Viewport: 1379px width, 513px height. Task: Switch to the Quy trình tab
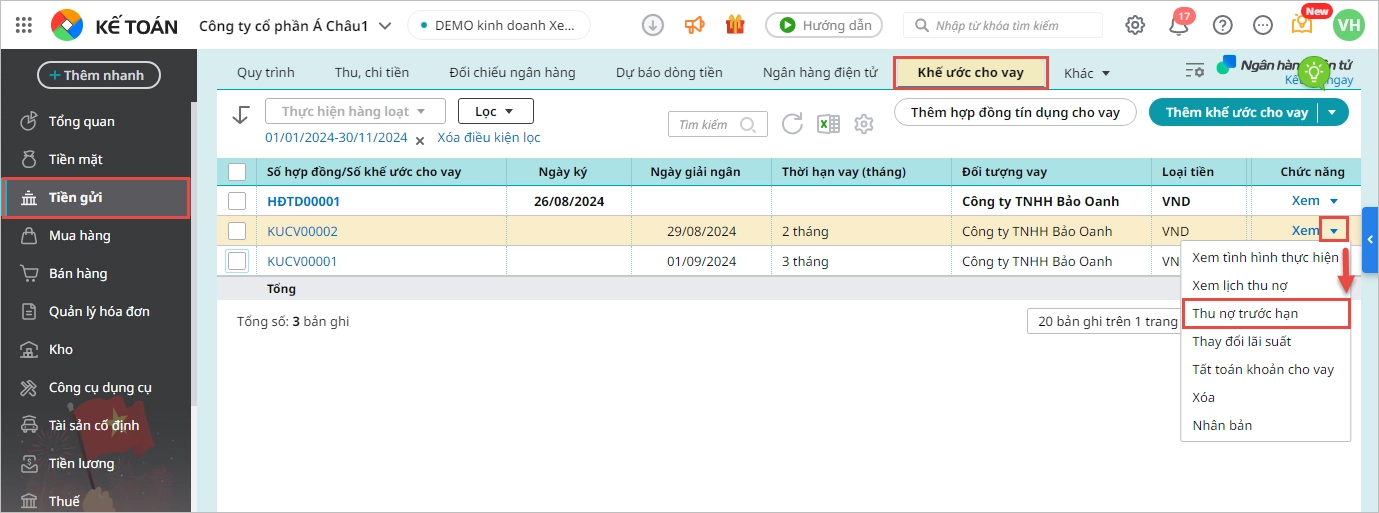pyautogui.click(x=265, y=72)
